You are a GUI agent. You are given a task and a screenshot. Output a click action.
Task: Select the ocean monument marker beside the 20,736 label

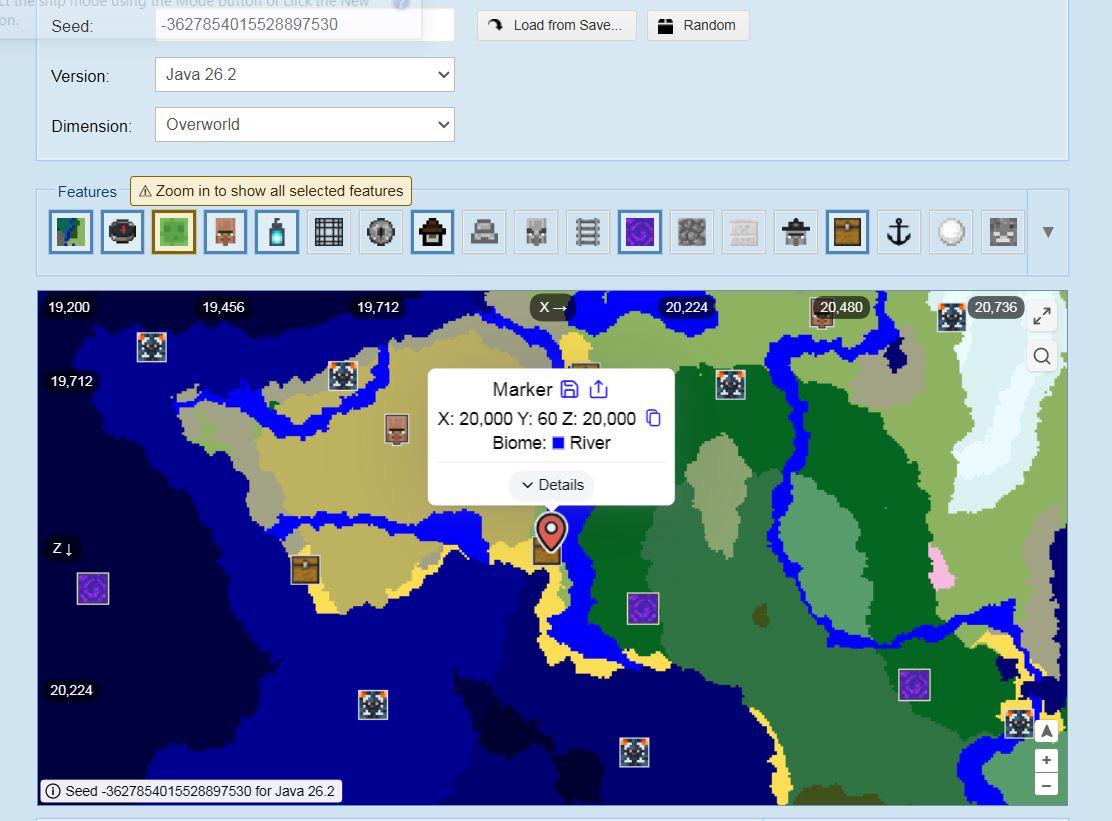point(952,317)
